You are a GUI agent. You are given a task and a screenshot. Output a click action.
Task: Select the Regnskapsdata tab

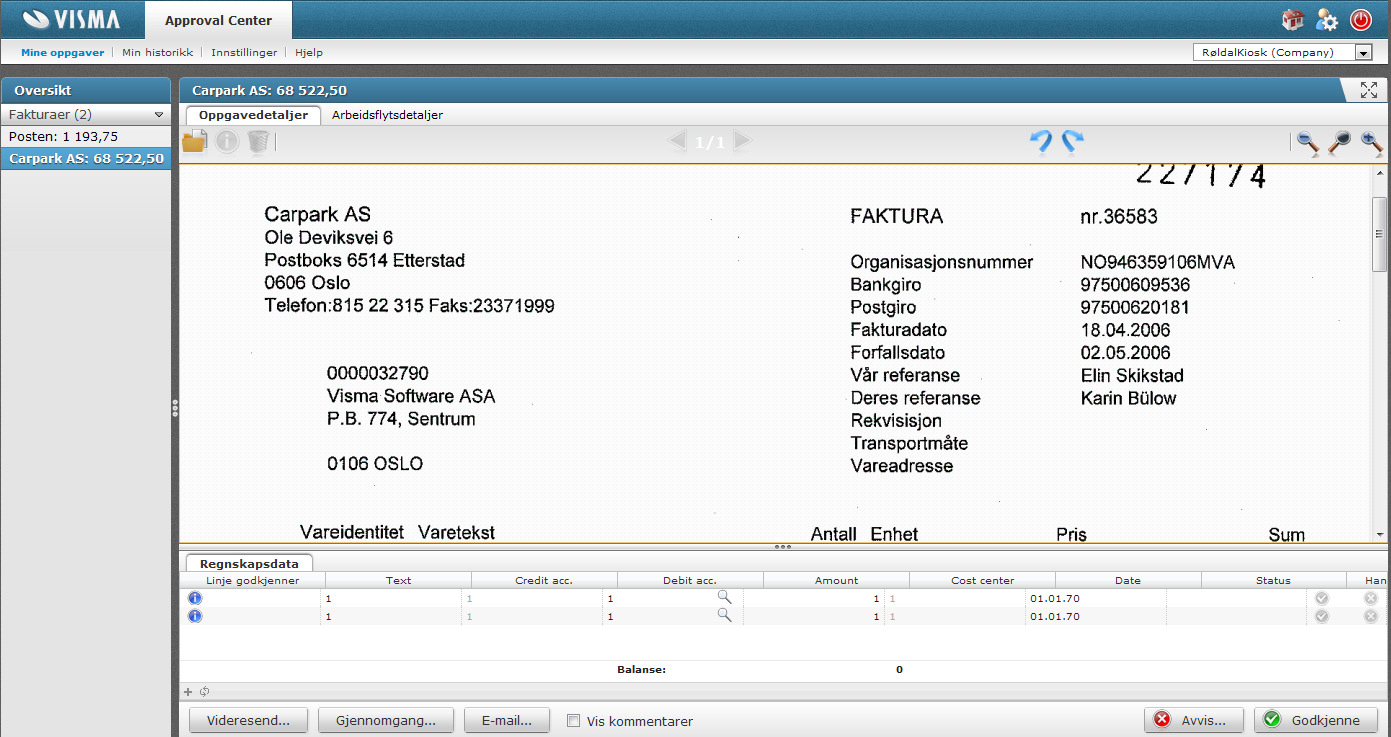pyautogui.click(x=249, y=563)
